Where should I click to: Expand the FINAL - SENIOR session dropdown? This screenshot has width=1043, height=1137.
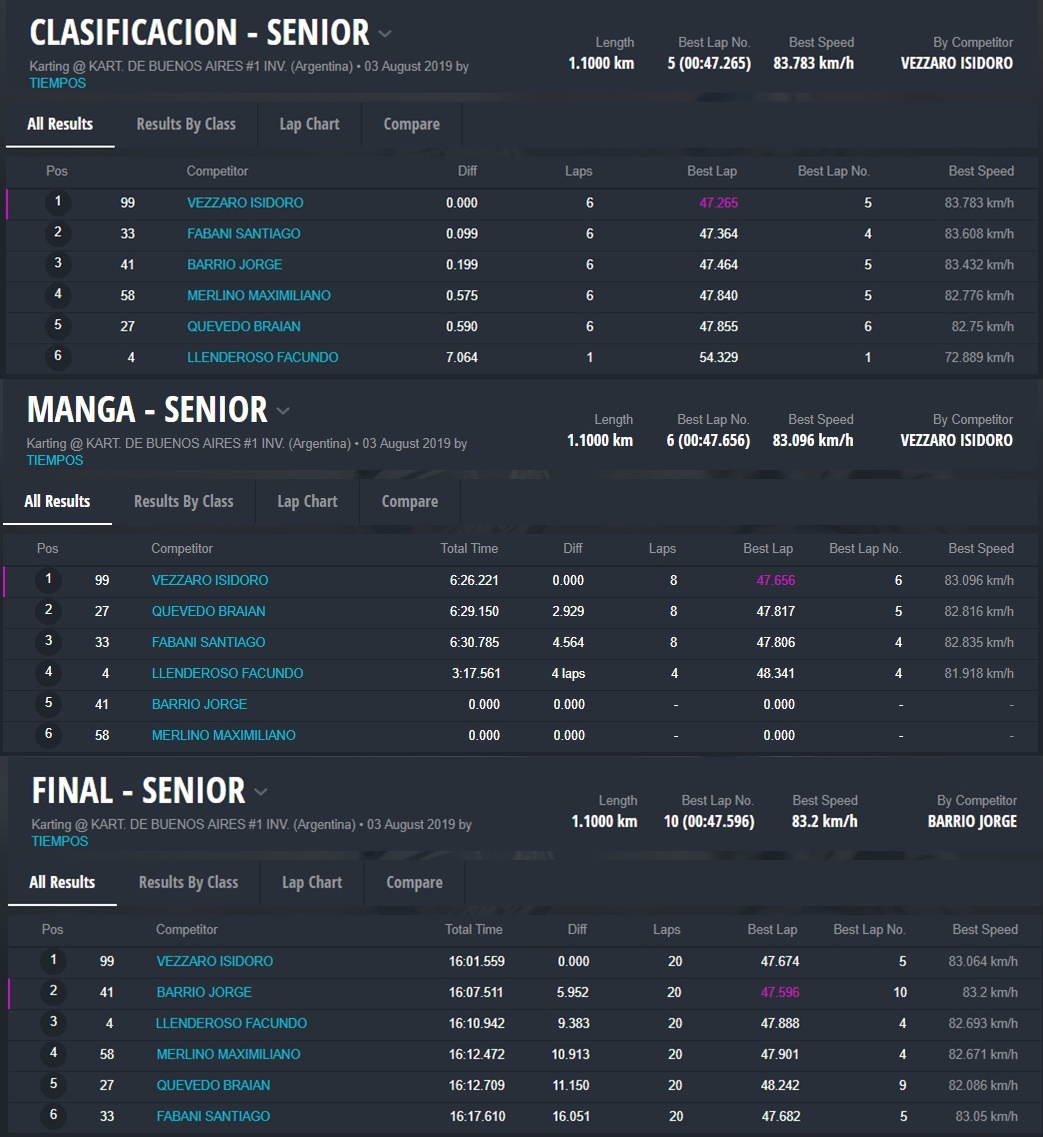[x=261, y=792]
